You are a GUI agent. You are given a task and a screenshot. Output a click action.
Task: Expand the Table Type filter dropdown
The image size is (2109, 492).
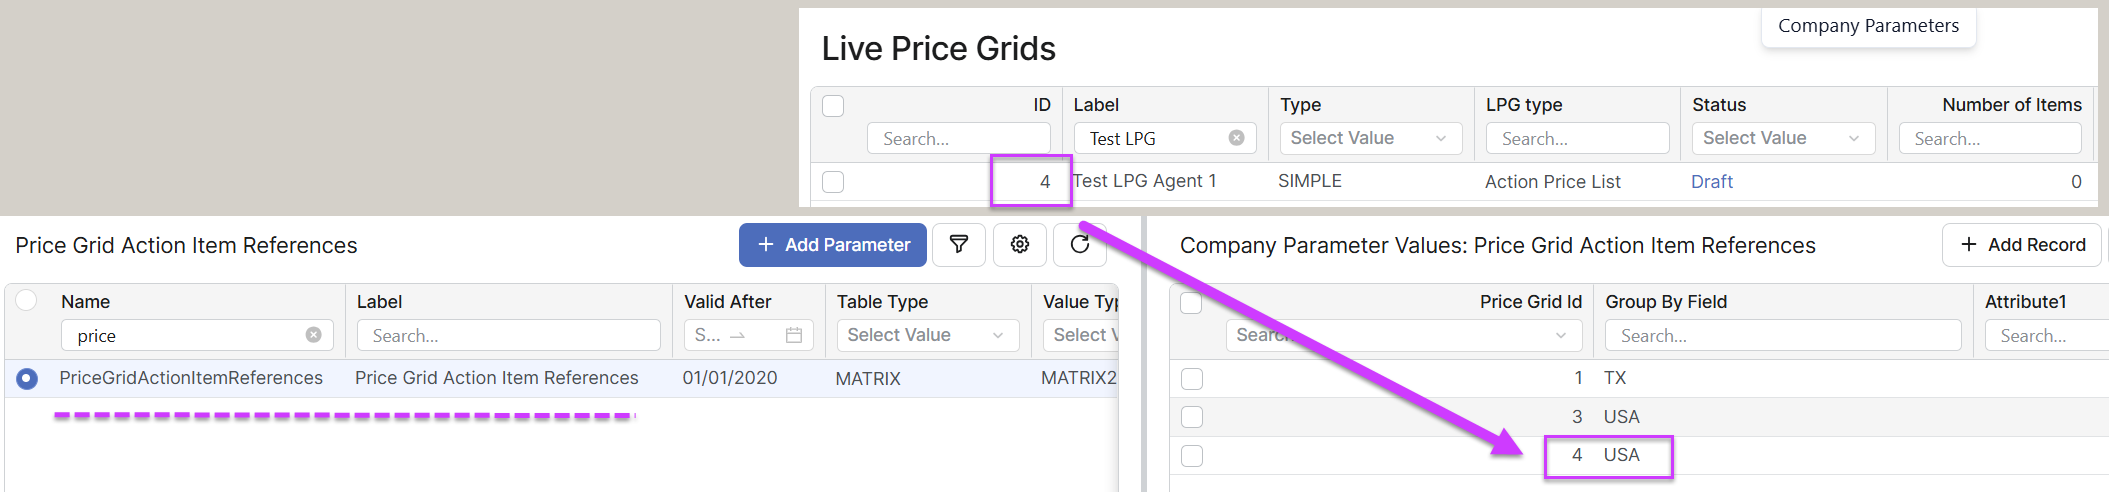click(x=927, y=335)
